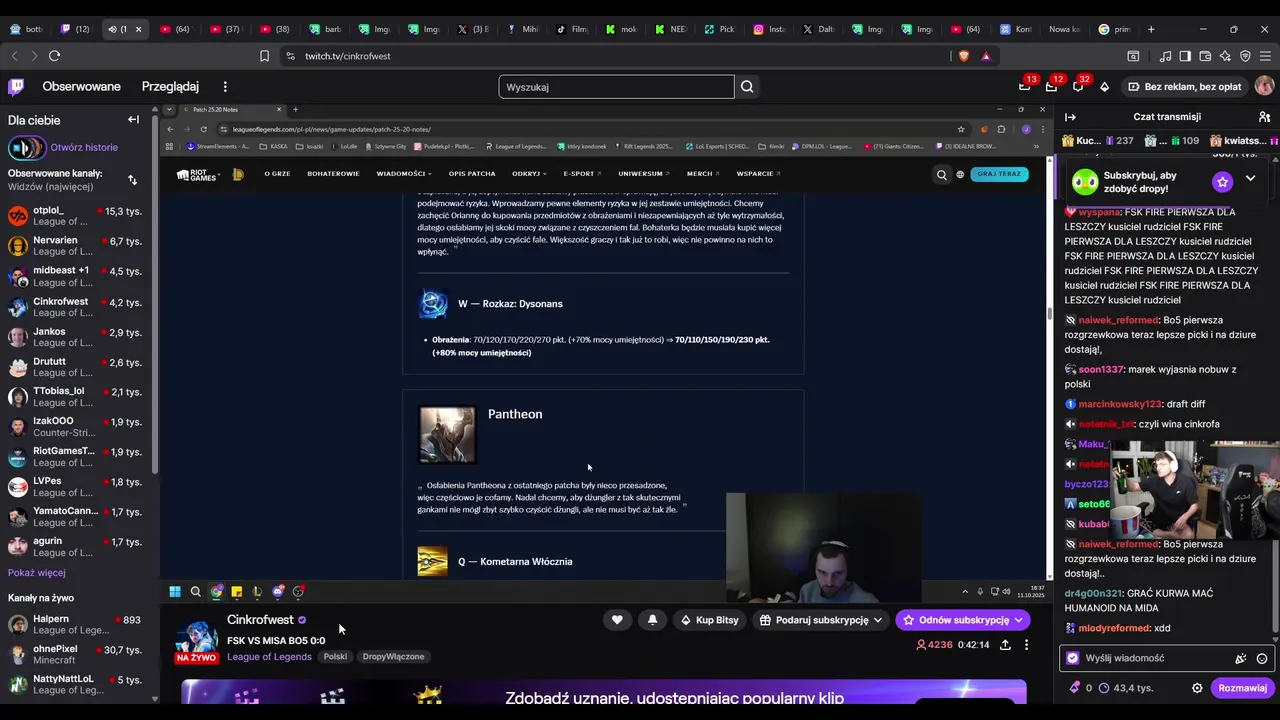Open the icon with 12 badge
The image size is (1280, 720).
[1051, 87]
